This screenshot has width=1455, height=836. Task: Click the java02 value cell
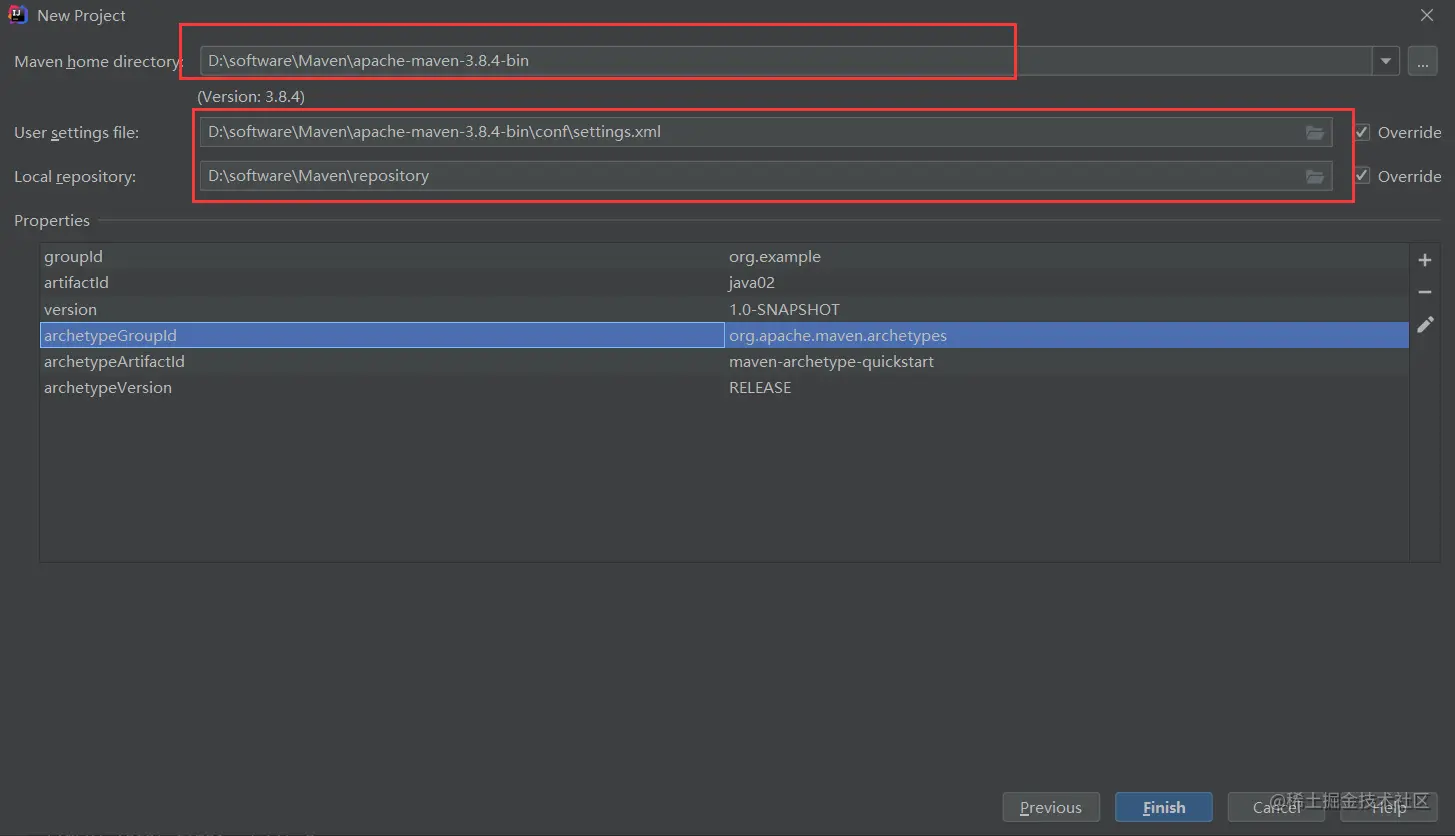(1068, 283)
